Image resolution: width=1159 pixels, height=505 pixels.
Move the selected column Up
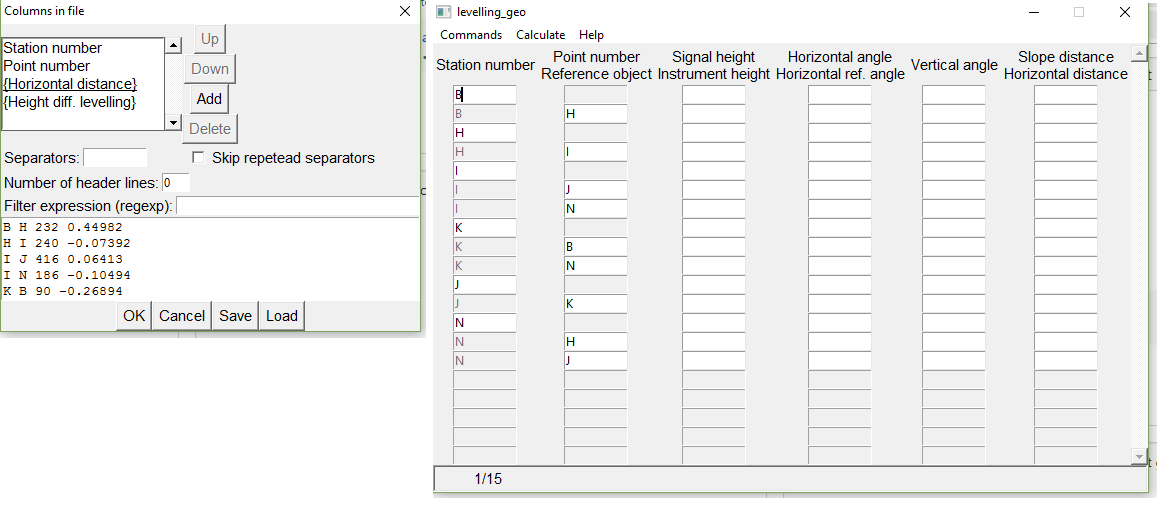(210, 38)
